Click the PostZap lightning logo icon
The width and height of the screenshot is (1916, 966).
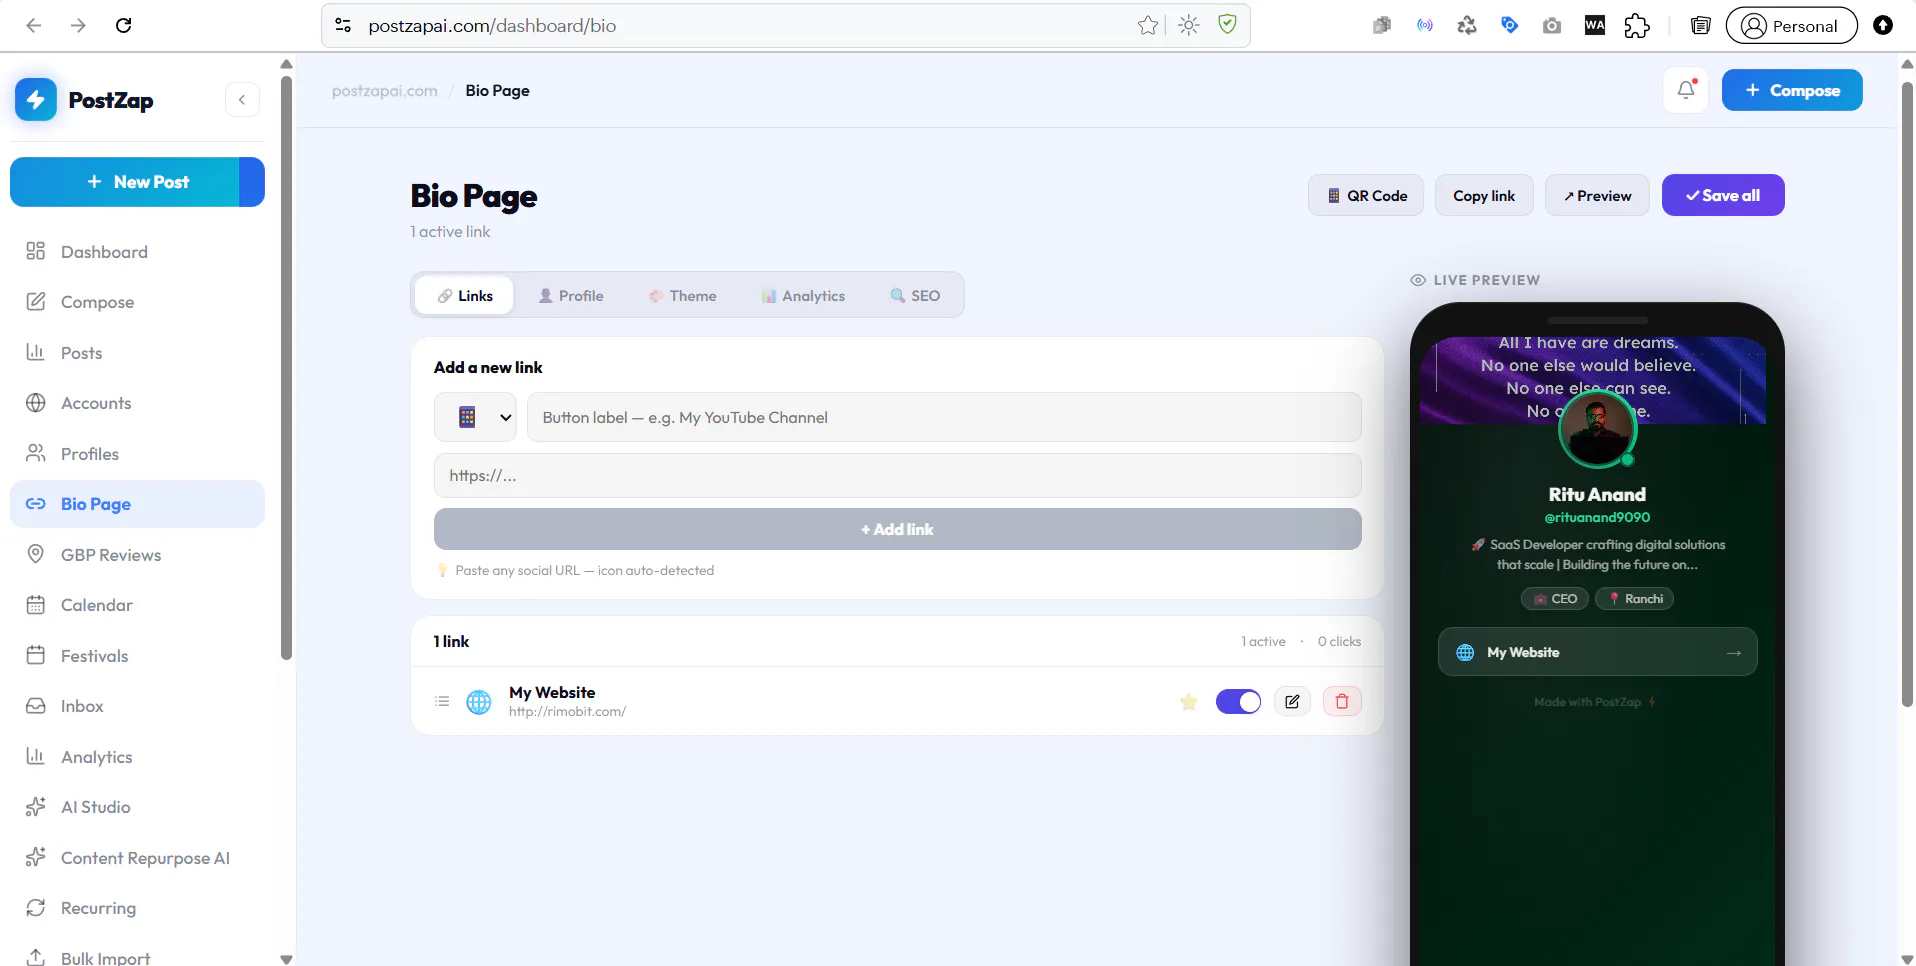pyautogui.click(x=36, y=100)
